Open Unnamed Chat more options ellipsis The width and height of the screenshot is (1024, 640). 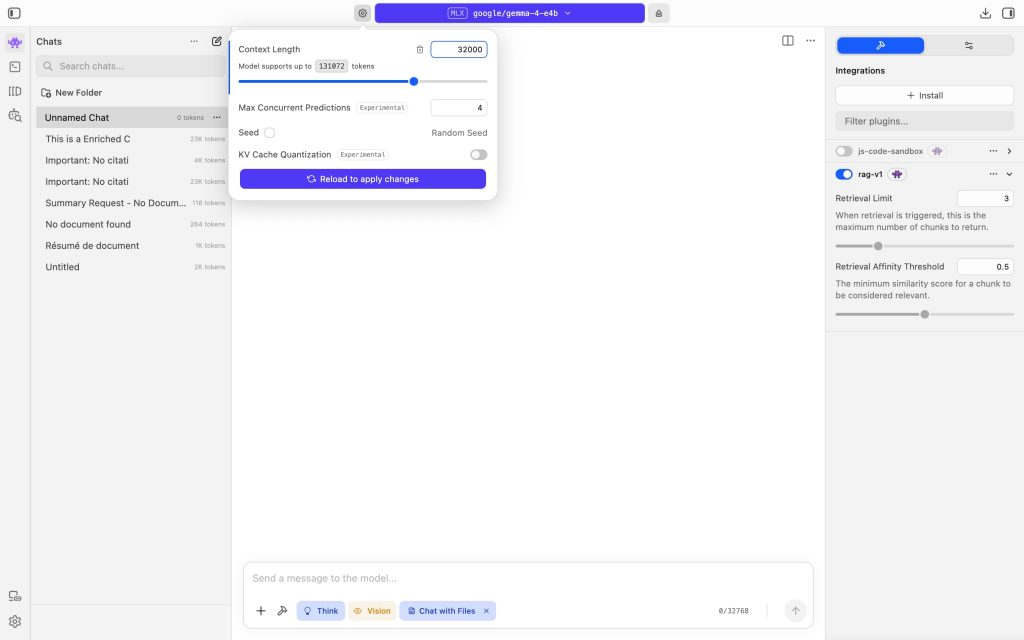[217, 118]
